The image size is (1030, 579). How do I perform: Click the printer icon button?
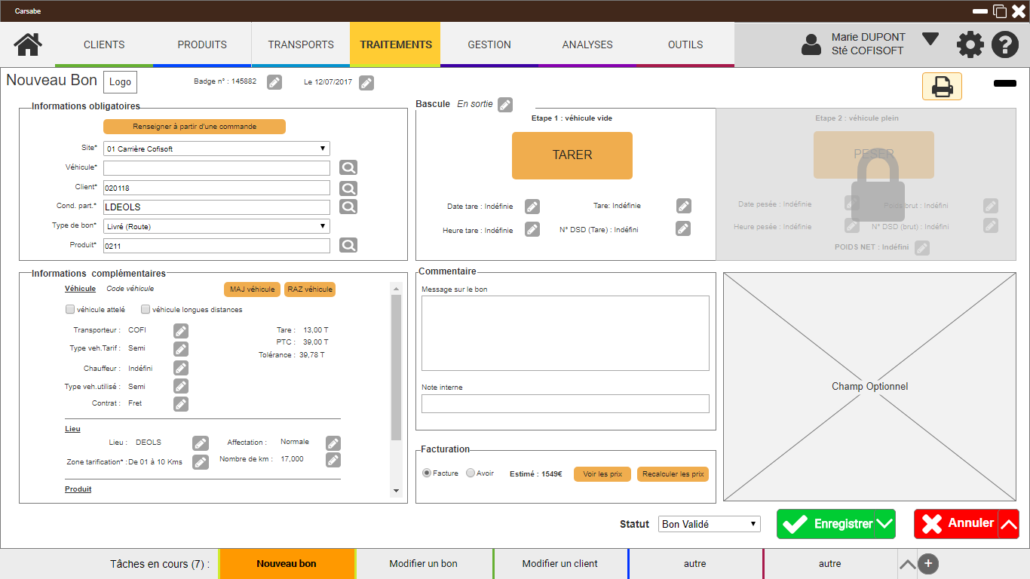tap(941, 87)
